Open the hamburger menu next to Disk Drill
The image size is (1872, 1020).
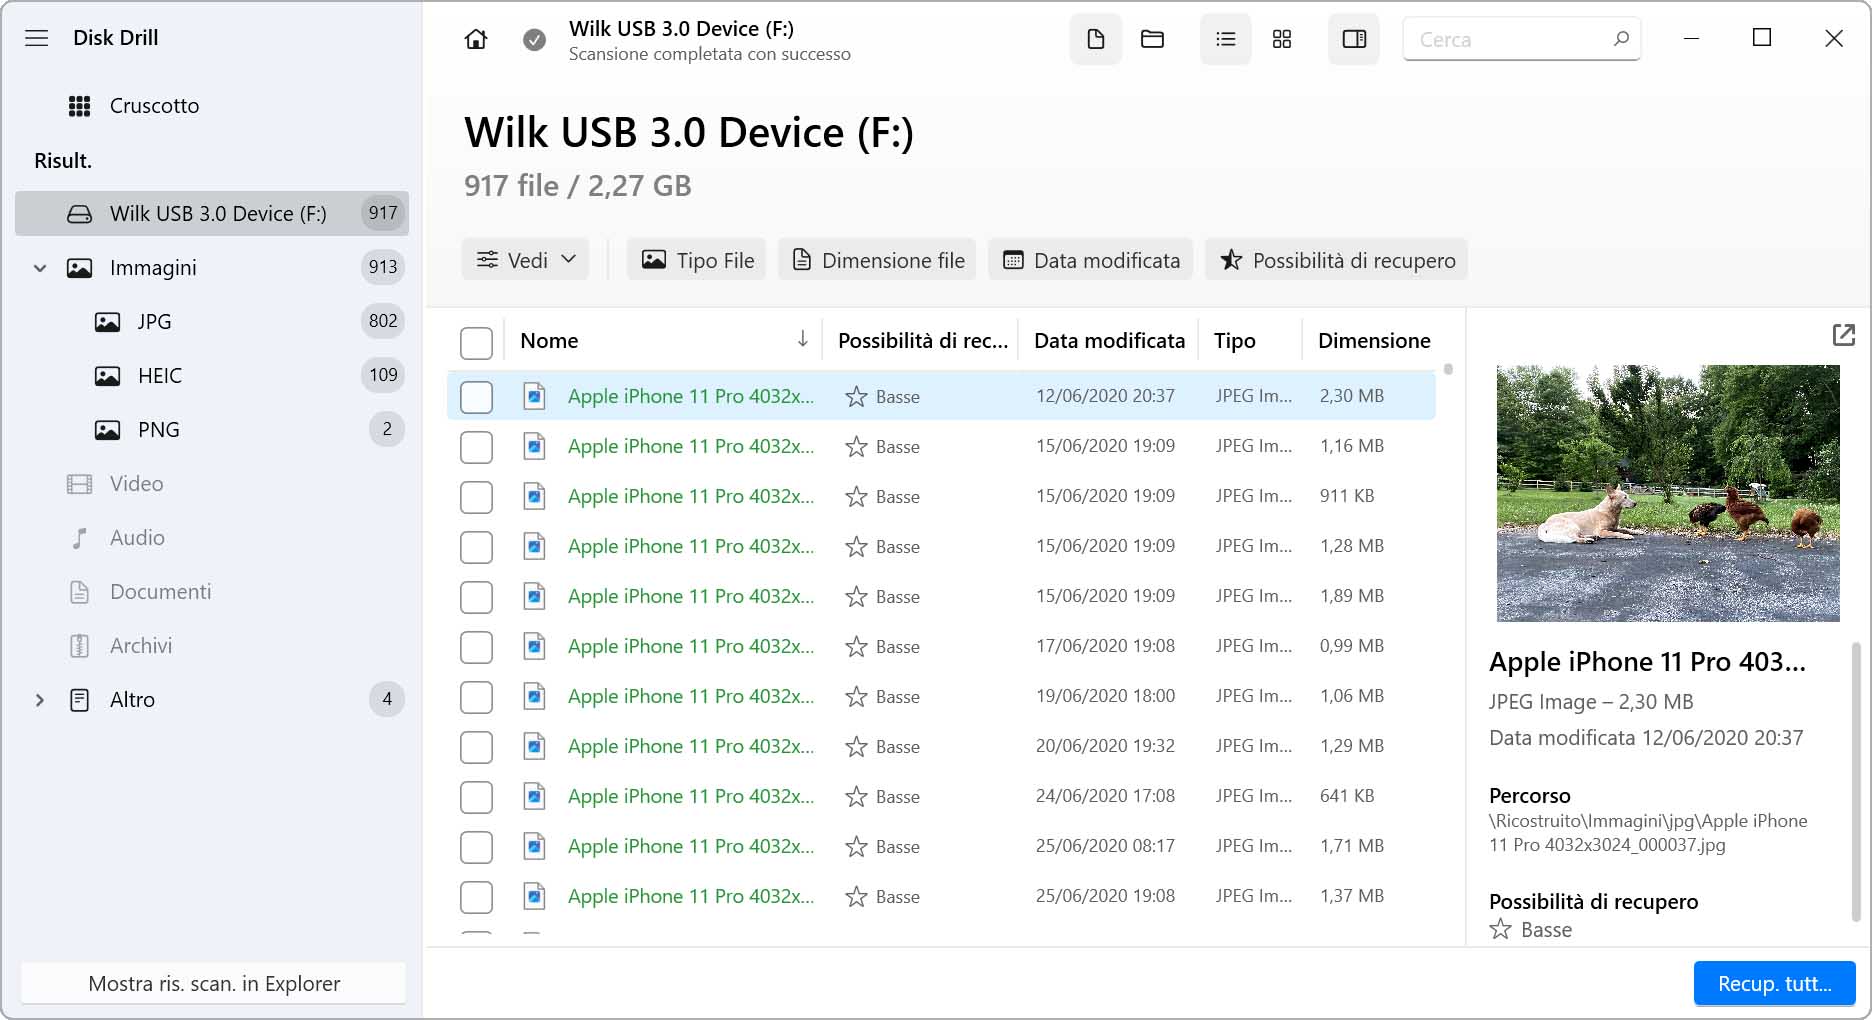(x=37, y=38)
